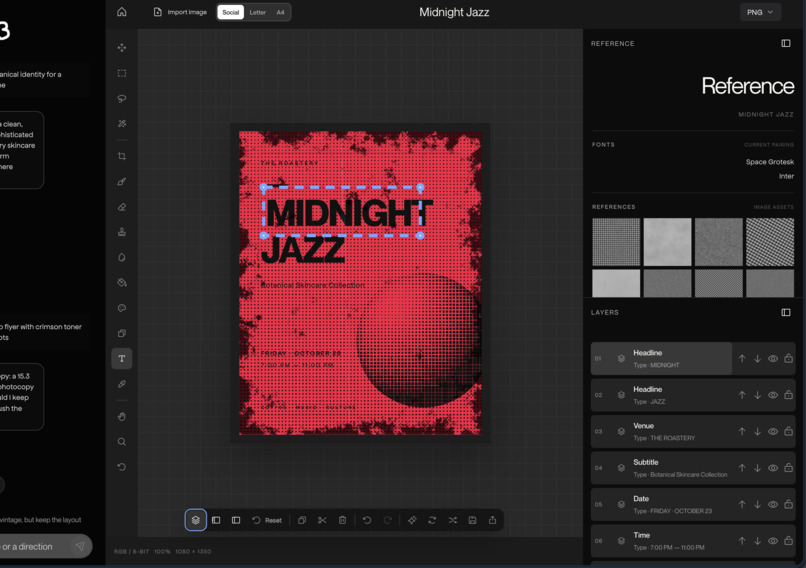Click the shuffle icon in bottom bar
Image resolution: width=806 pixels, height=568 pixels.
point(452,520)
